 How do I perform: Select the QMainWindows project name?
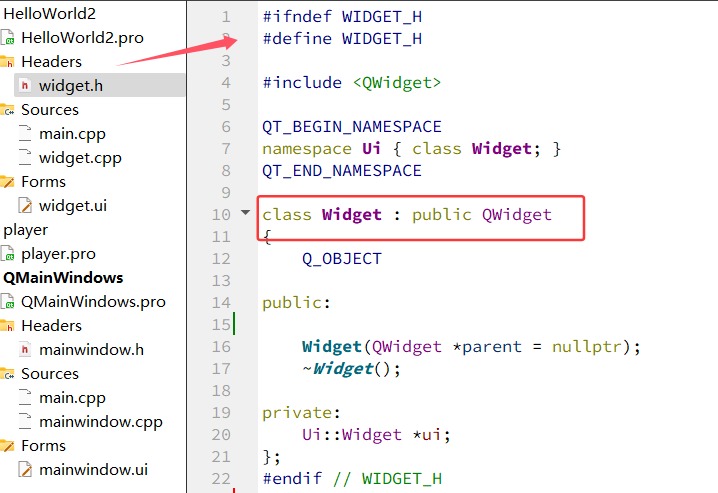click(63, 278)
